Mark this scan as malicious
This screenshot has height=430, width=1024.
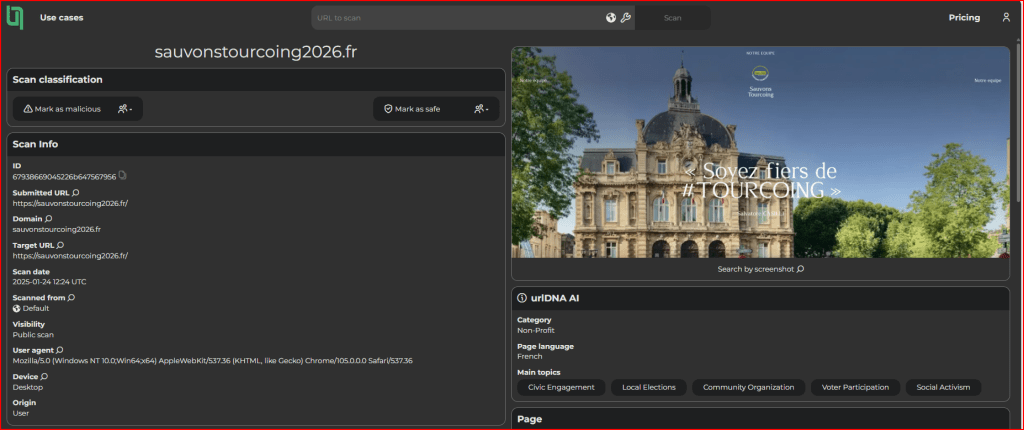(62, 109)
